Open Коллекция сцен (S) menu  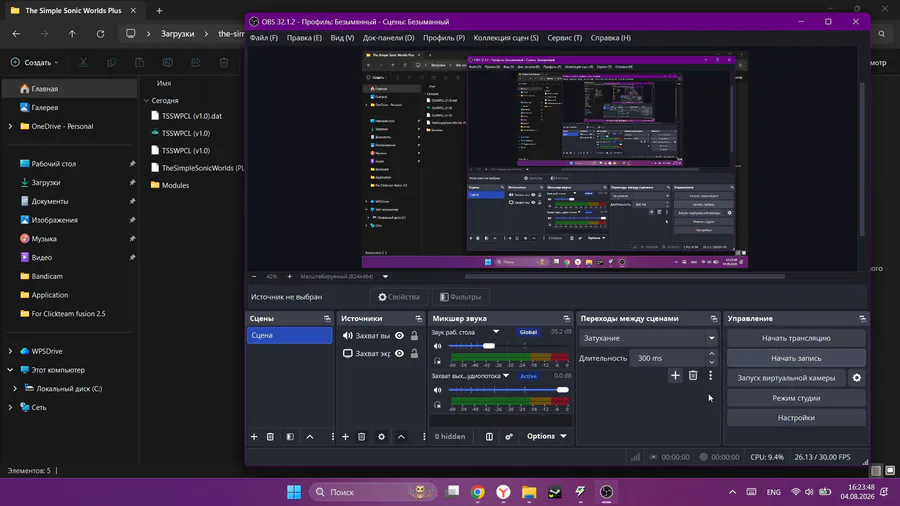coord(506,38)
